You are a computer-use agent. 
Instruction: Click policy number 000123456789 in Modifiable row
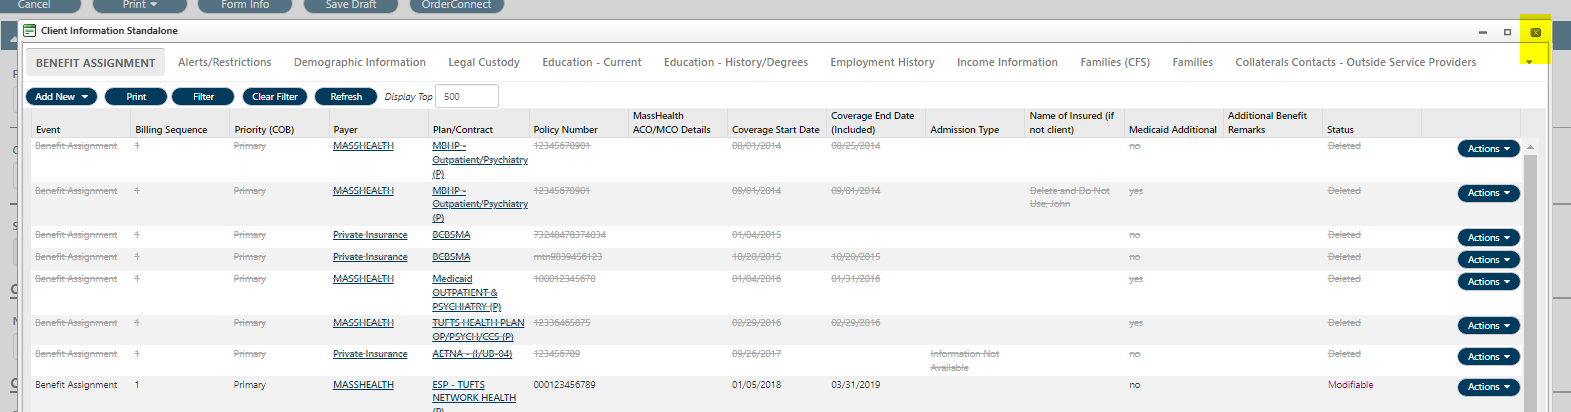pos(564,385)
